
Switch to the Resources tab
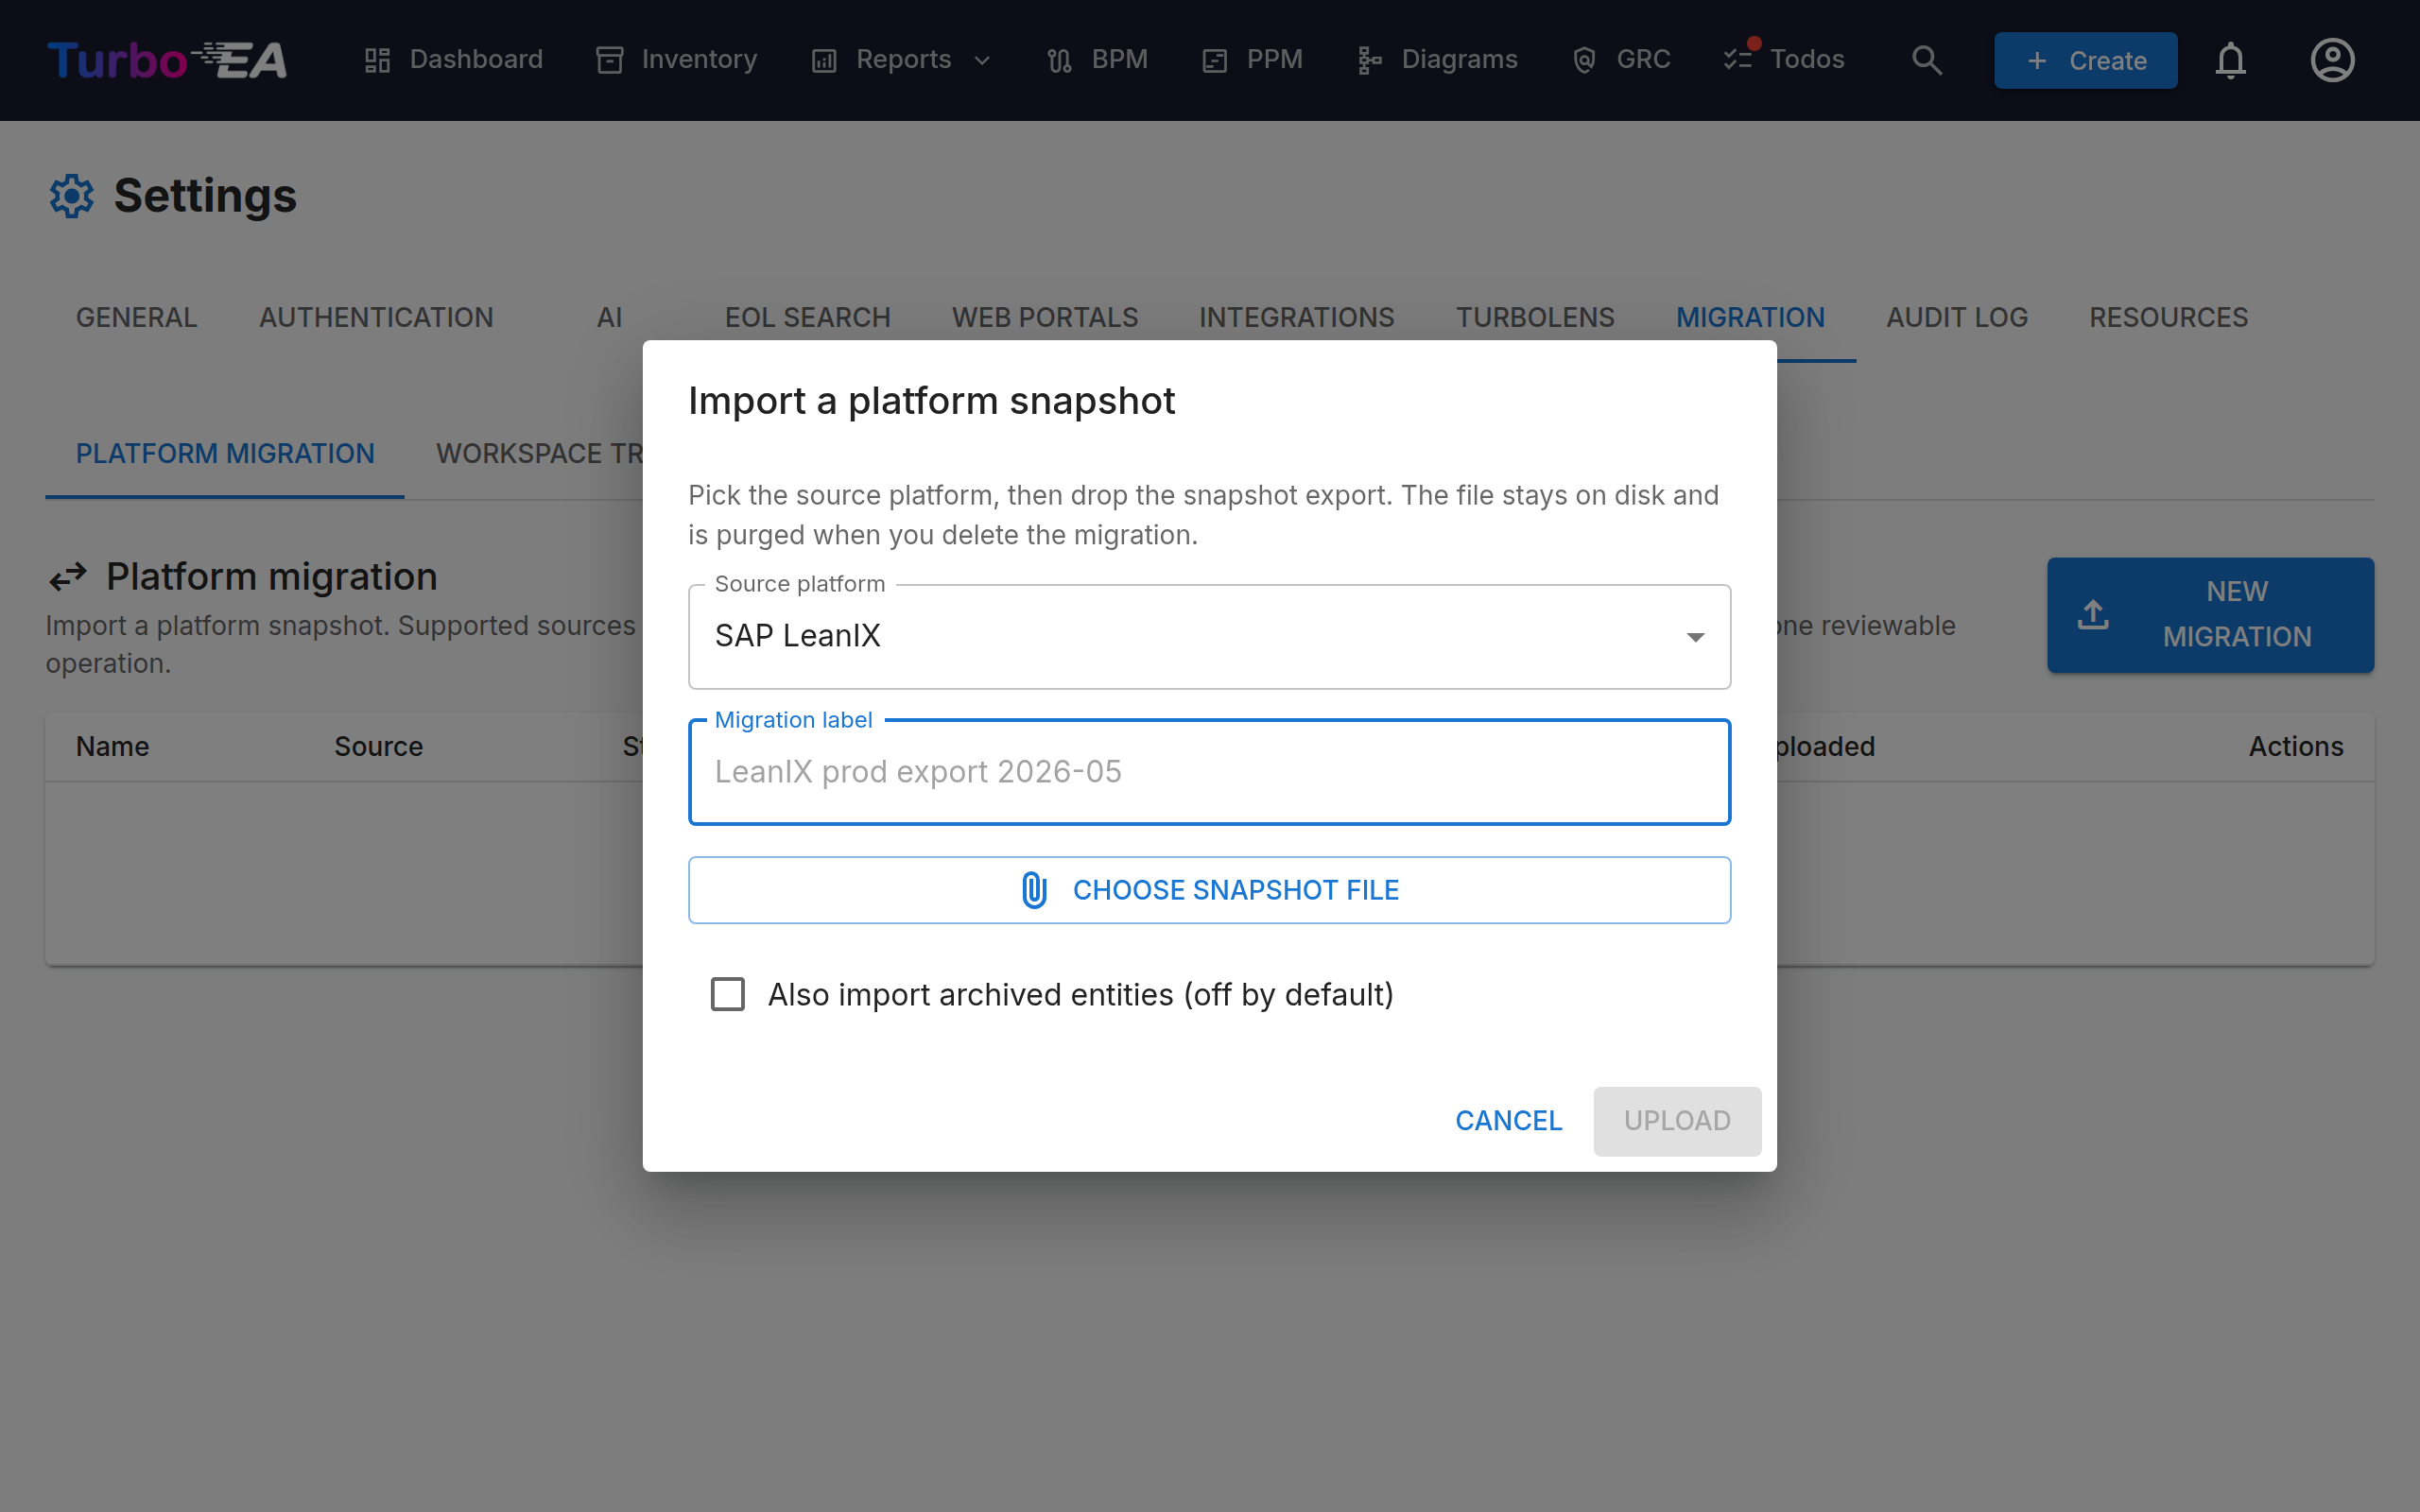tap(2168, 318)
